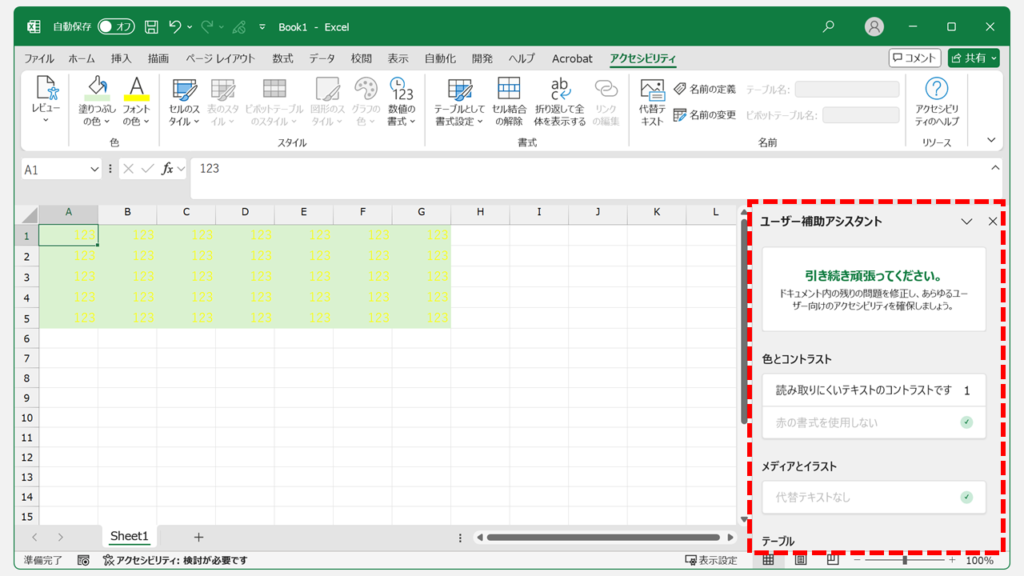This screenshot has width=1024, height=576.
Task: Click the セル結合の解除 unmerge cells icon
Action: click(509, 88)
